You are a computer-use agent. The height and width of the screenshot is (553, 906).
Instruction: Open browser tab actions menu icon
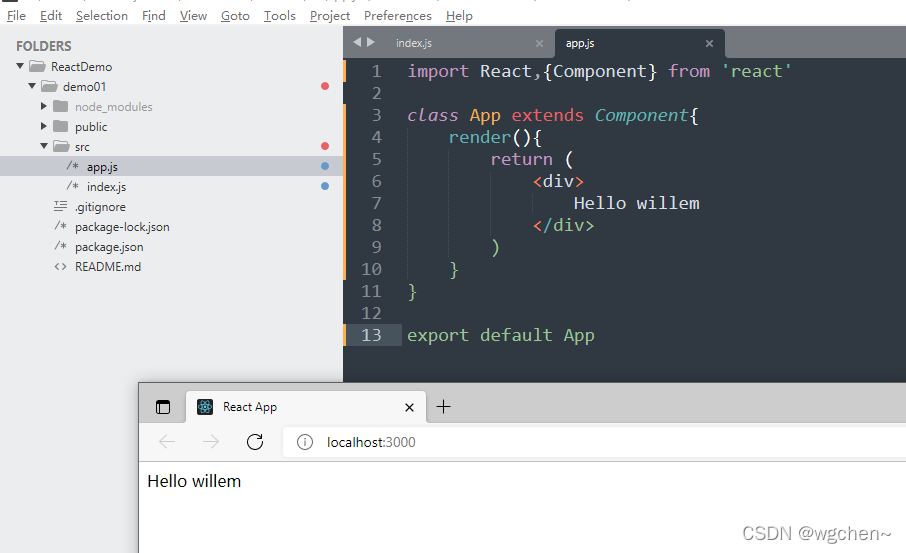pyautogui.click(x=163, y=407)
